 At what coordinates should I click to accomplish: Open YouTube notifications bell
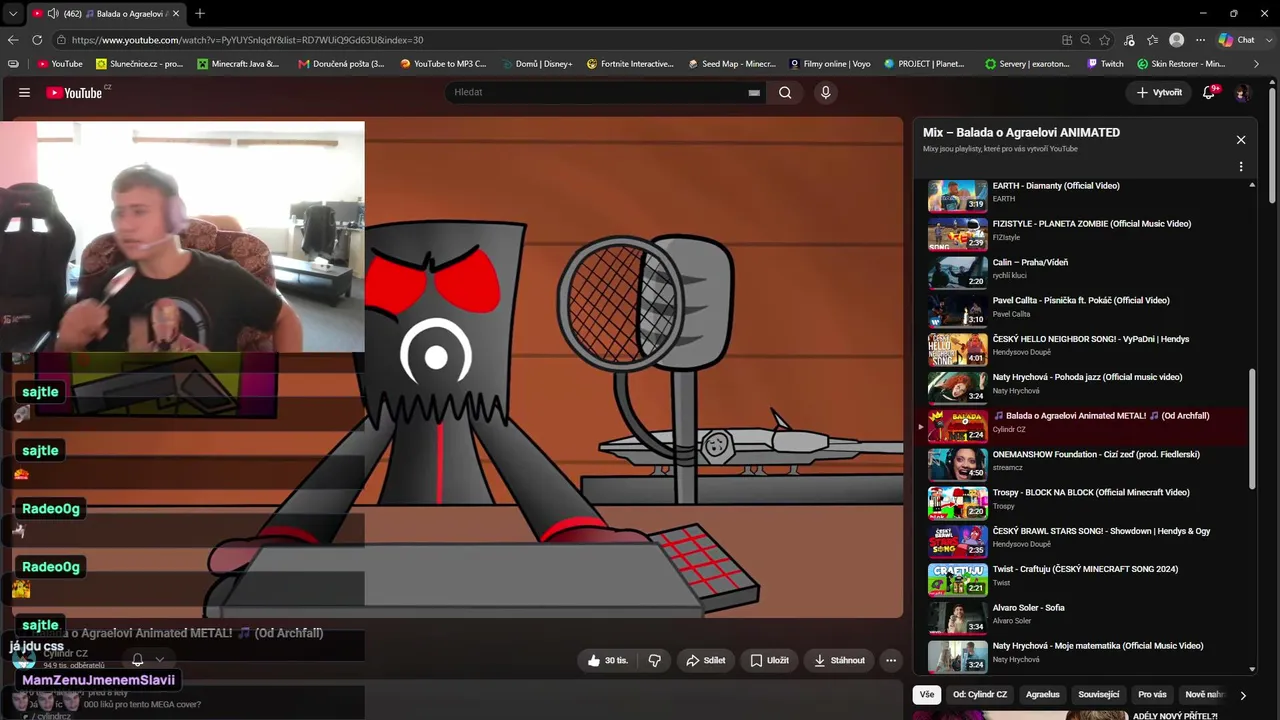pos(1209,92)
